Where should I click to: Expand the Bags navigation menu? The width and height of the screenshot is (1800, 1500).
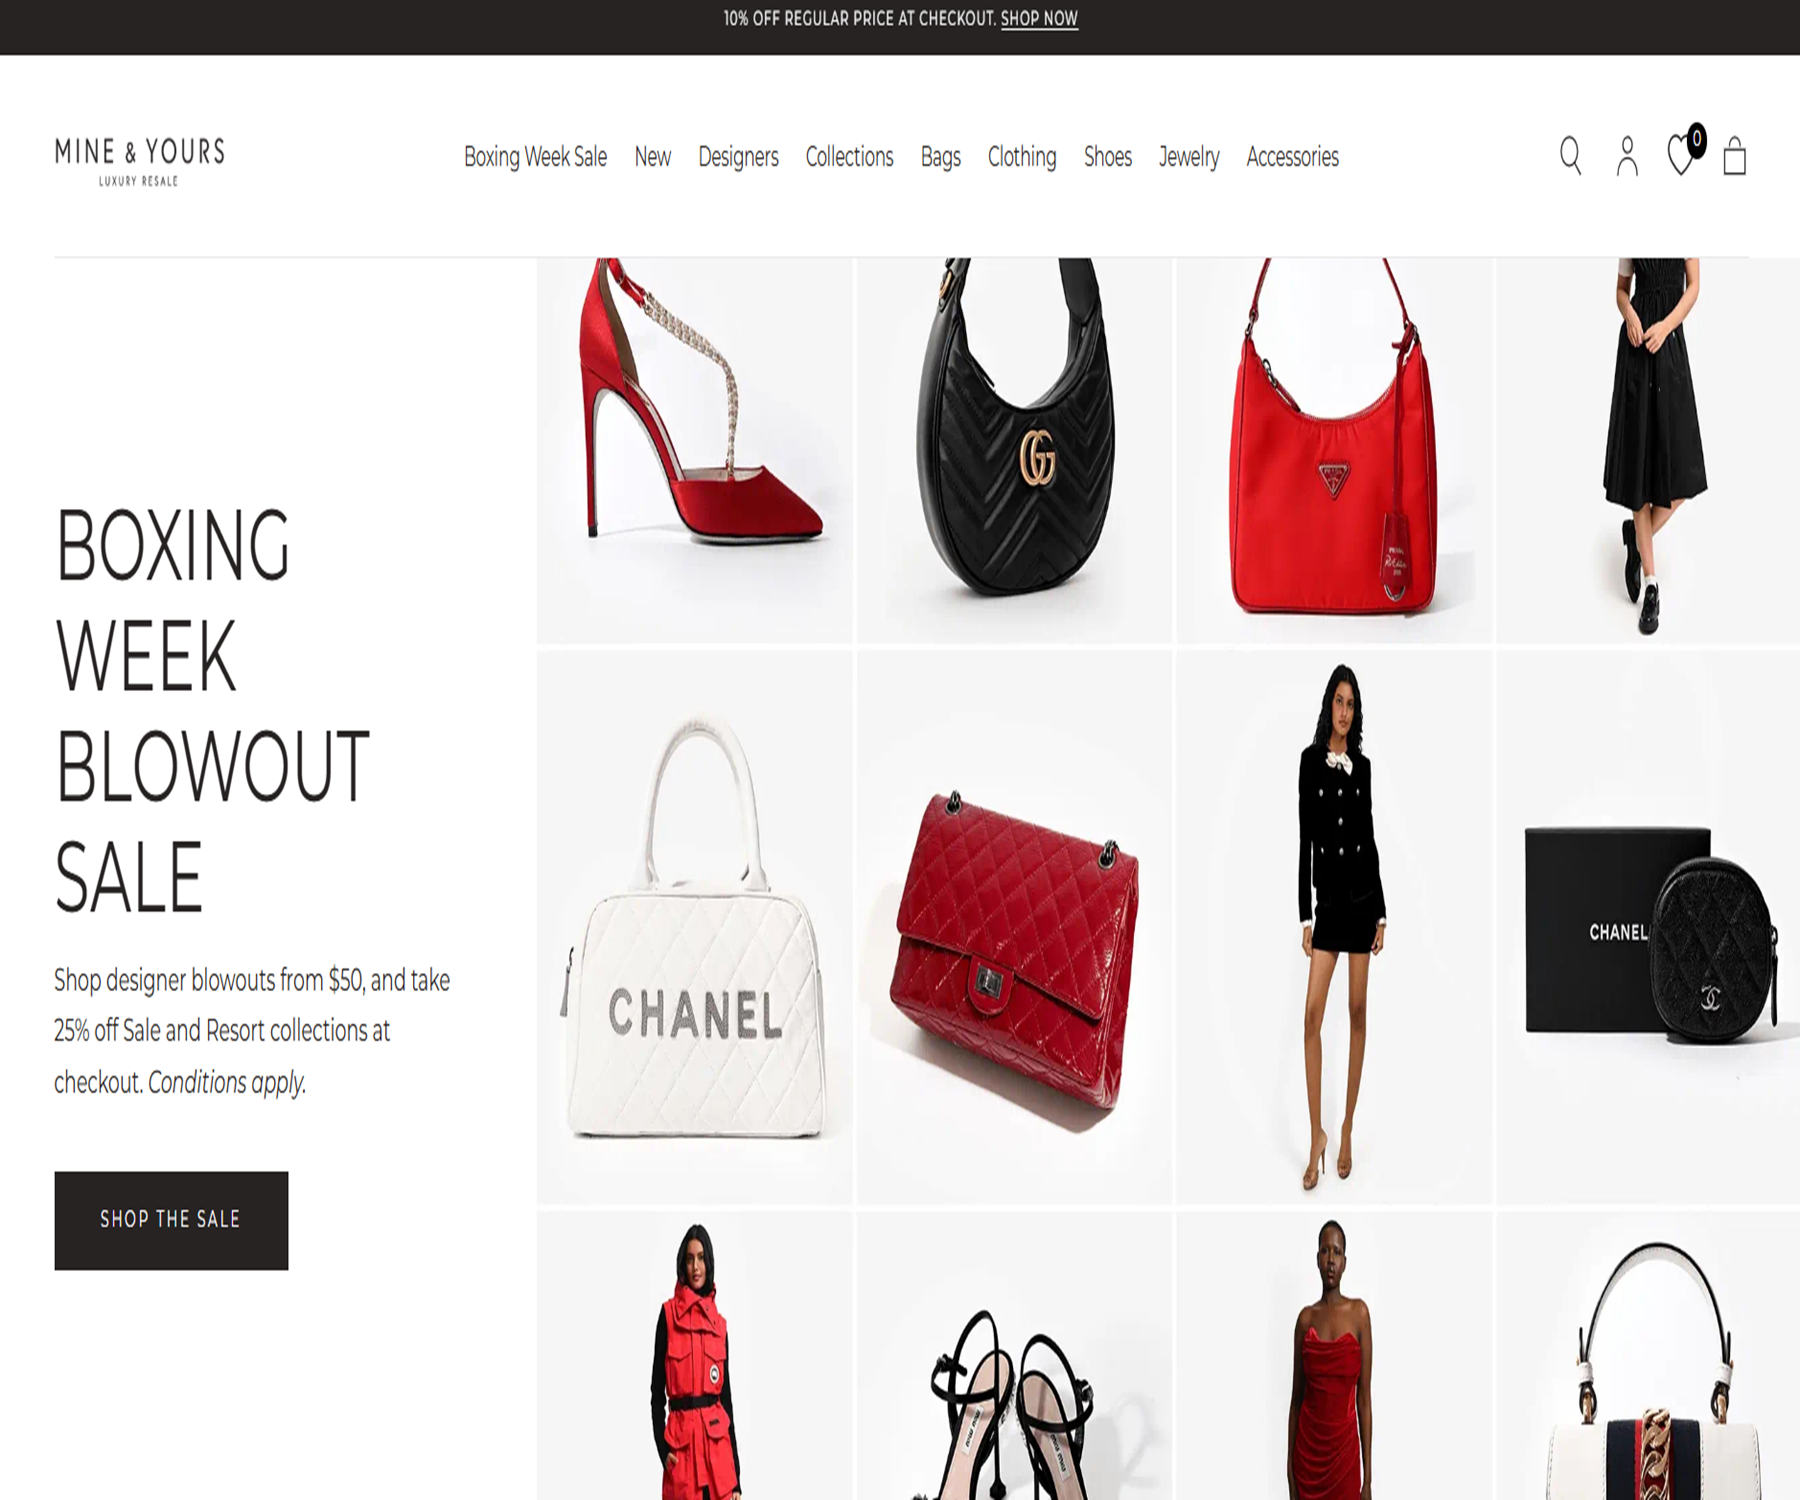pyautogui.click(x=940, y=157)
